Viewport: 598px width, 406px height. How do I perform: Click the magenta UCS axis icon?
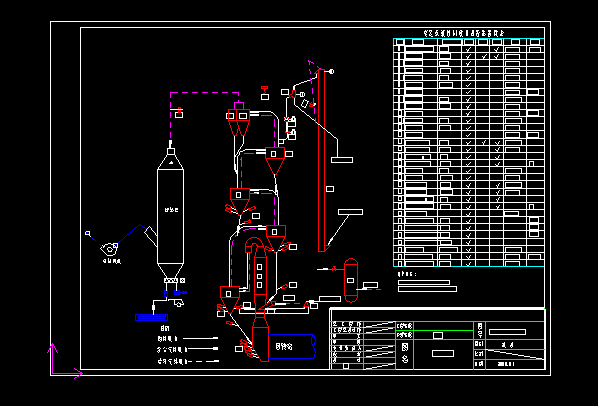click(64, 361)
